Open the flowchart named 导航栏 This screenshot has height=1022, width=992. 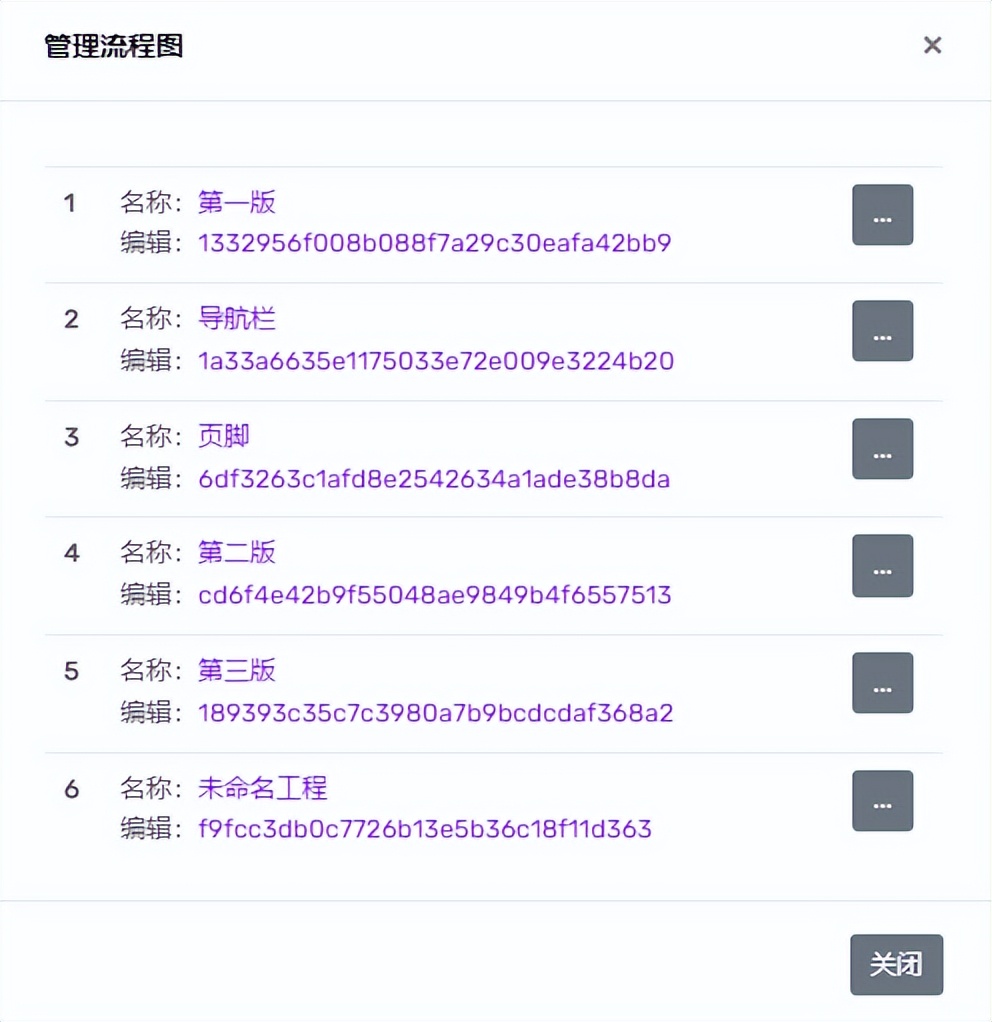(236, 319)
